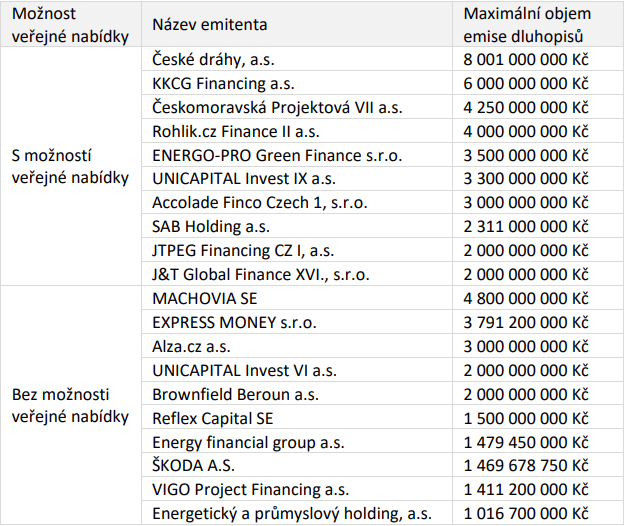This screenshot has height=526, width=626.
Task: Click the 8 001 000 000 Kč amount
Action: click(x=526, y=59)
